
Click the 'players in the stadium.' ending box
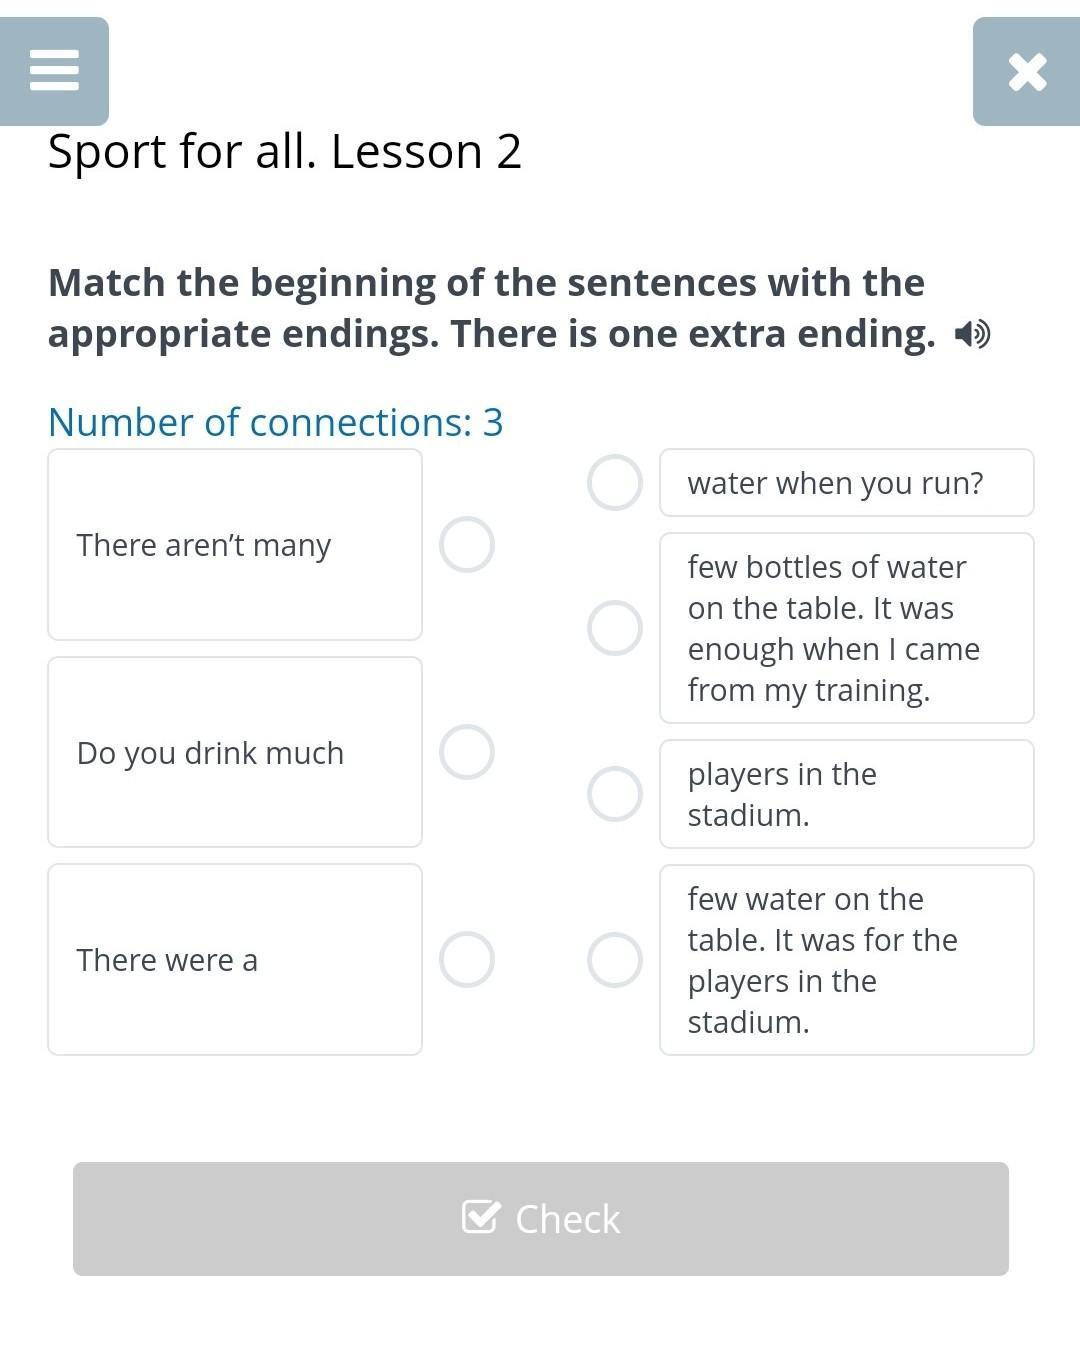click(x=846, y=794)
